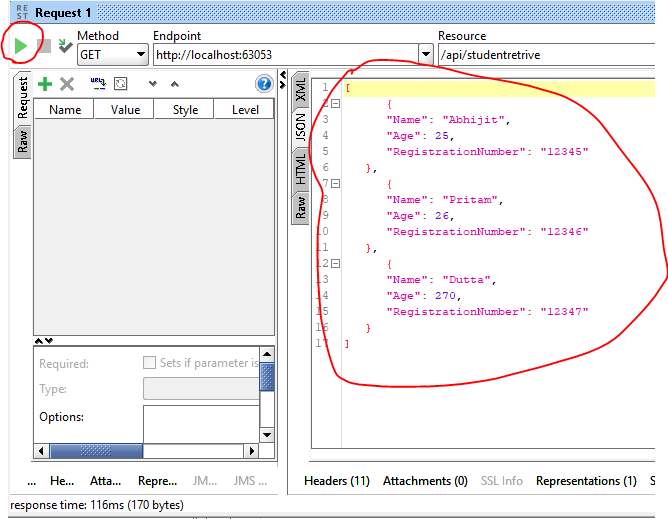668x519 pixels.
Task: Stop the running request with square button
Action: click(44, 46)
